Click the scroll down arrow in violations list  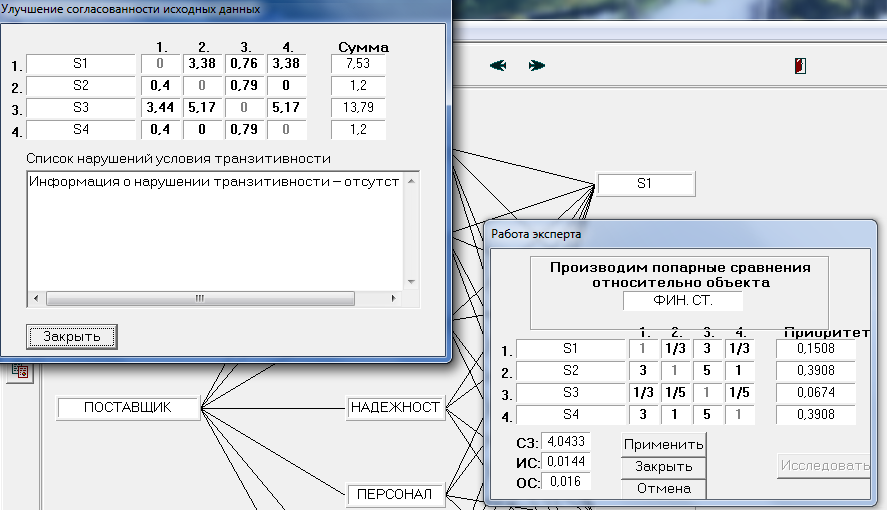coord(411,282)
